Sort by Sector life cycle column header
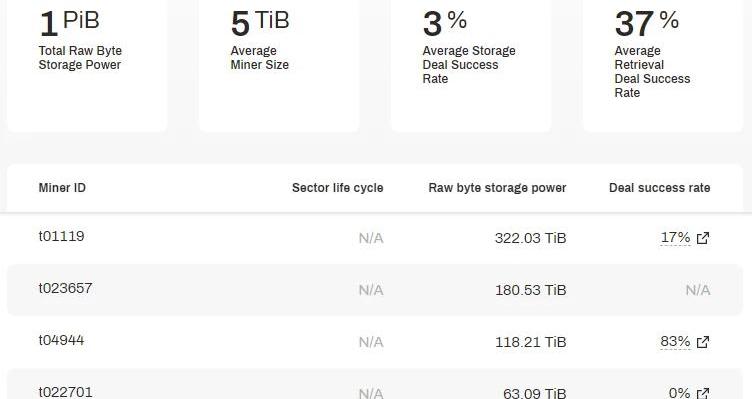Image resolution: width=752 pixels, height=399 pixels. (338, 188)
